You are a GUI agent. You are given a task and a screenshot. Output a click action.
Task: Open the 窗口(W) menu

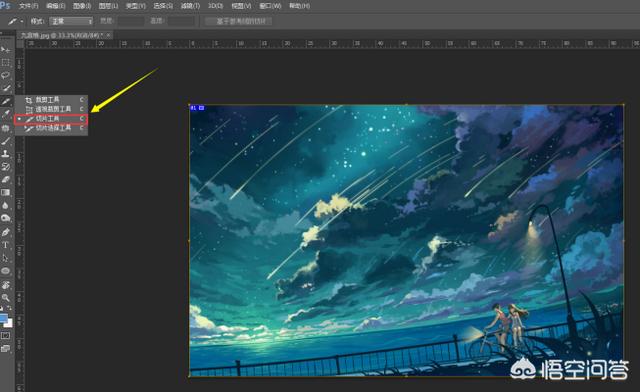(270, 6)
